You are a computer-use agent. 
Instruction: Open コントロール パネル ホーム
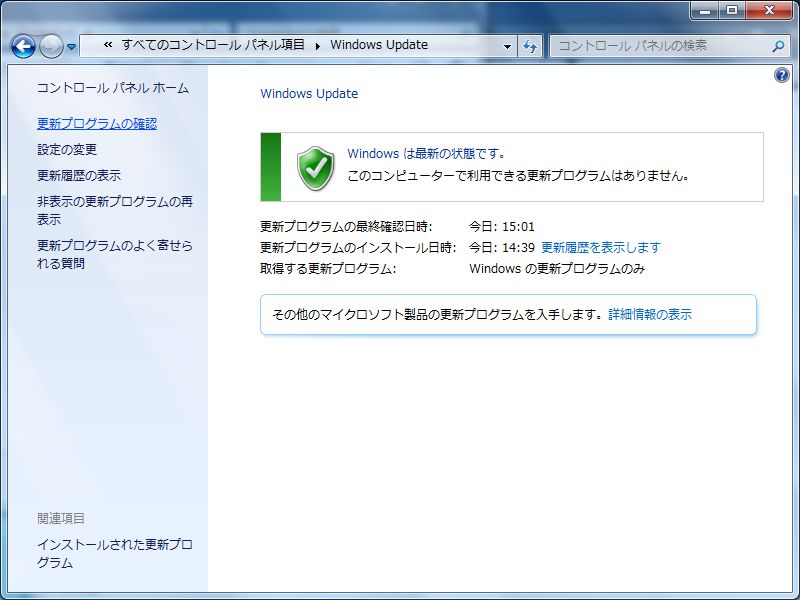(x=113, y=88)
